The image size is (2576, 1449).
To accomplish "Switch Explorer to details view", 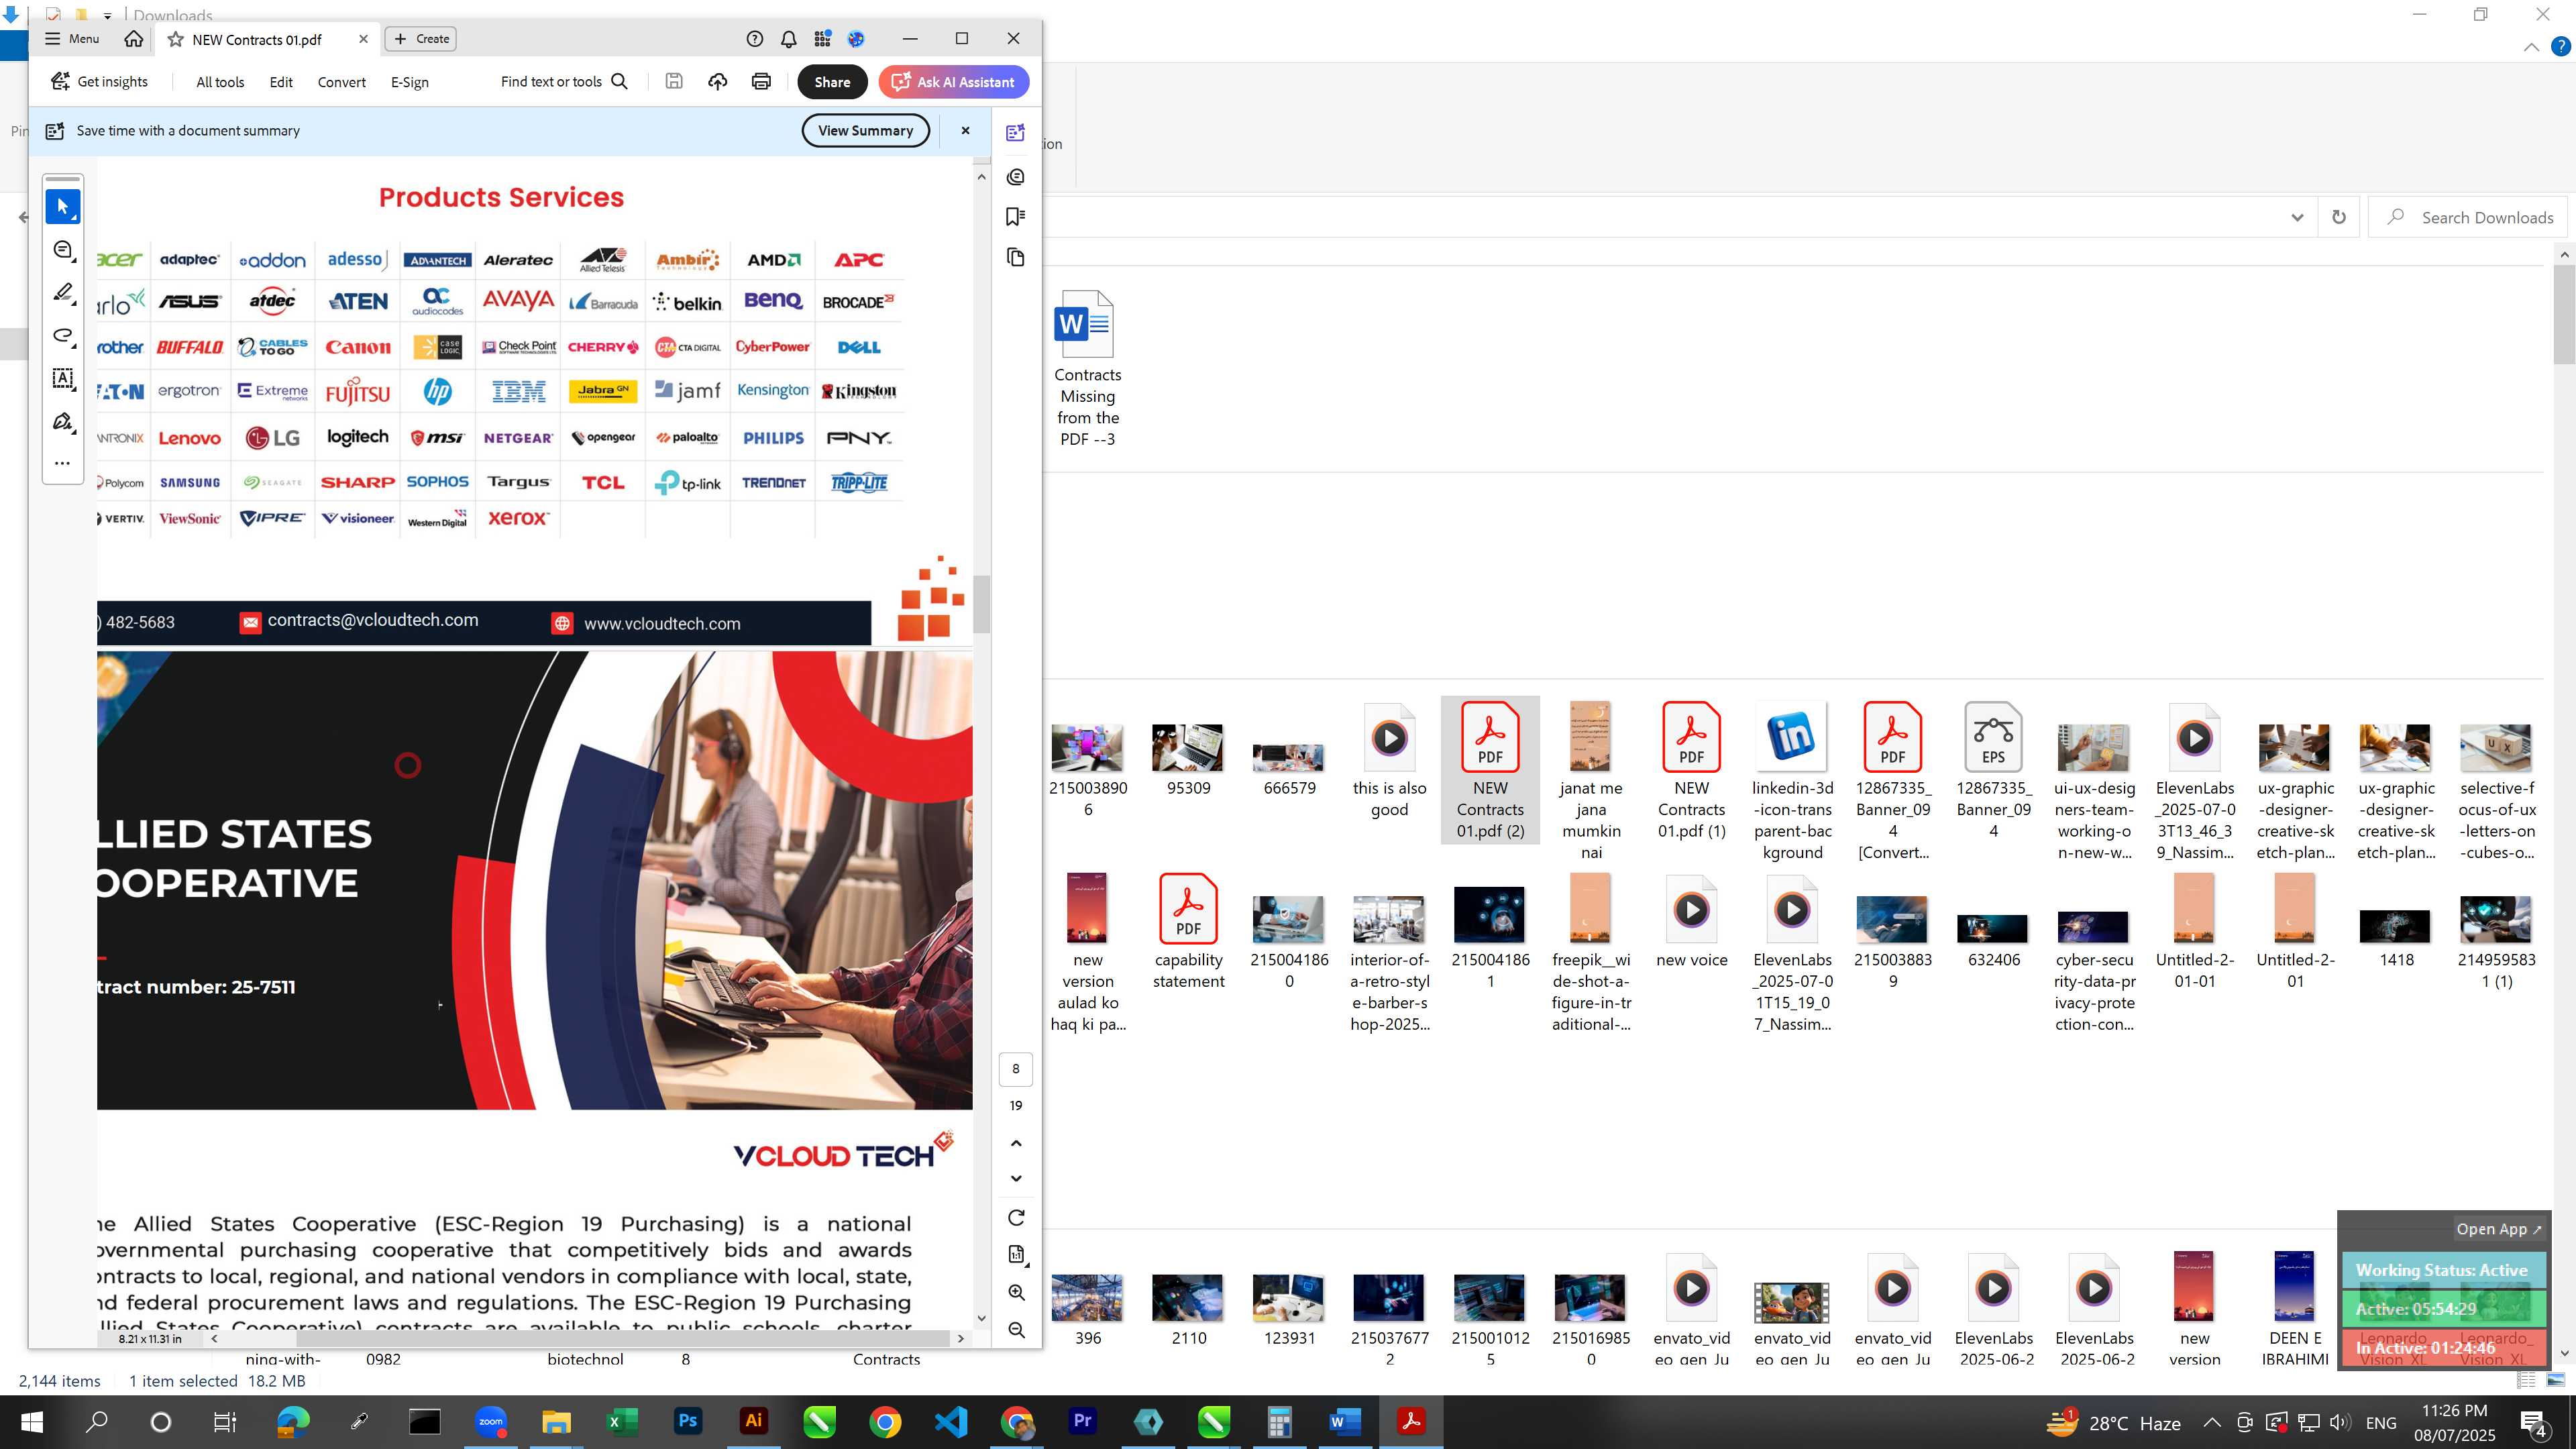I will pyautogui.click(x=2526, y=1380).
